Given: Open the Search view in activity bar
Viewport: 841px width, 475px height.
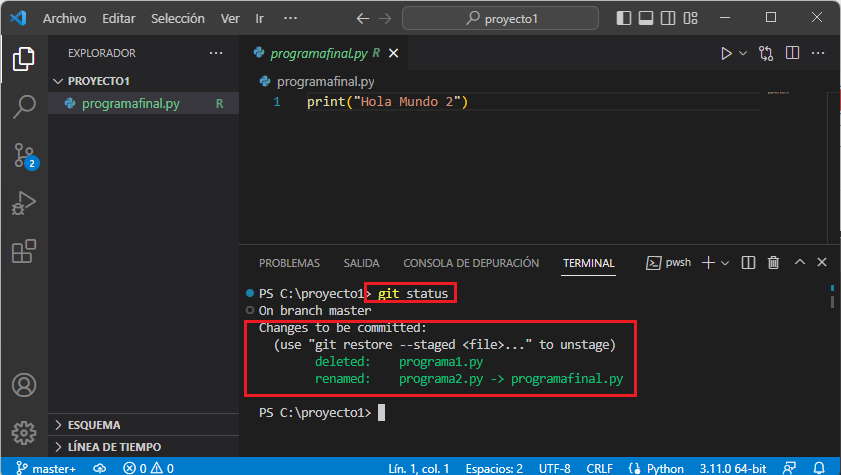Looking at the screenshot, I should tap(24, 107).
